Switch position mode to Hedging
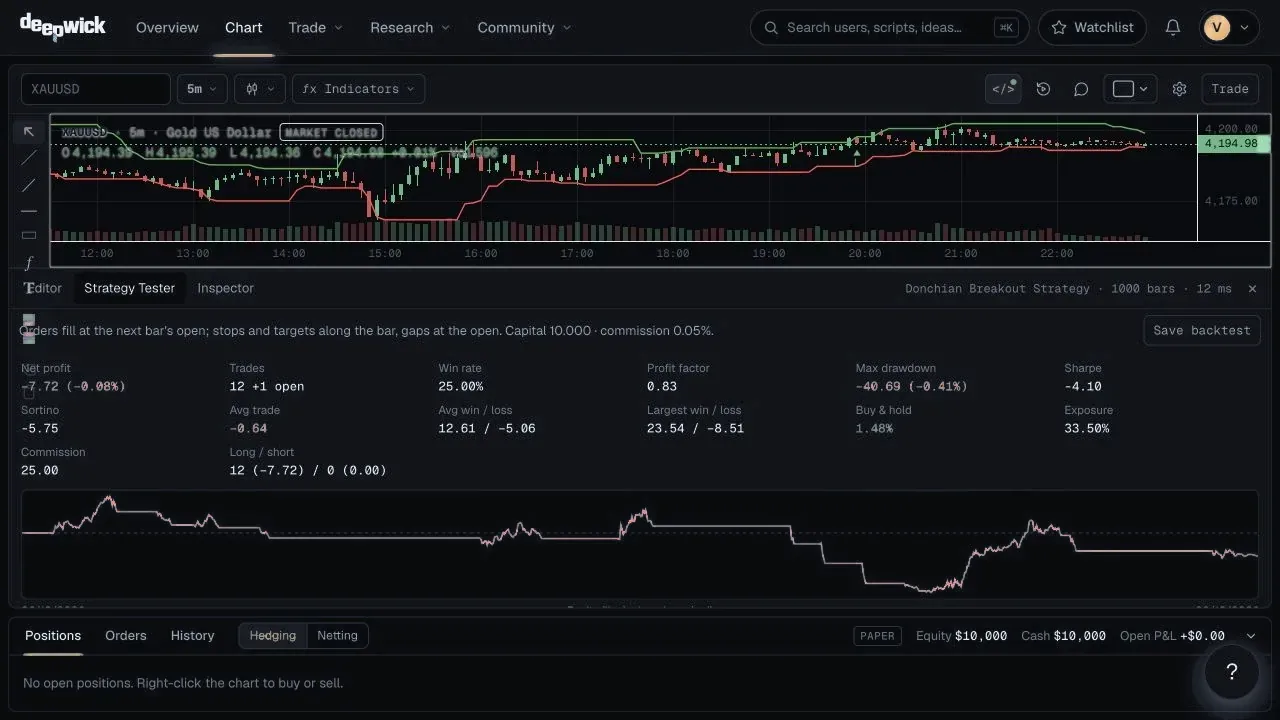 [x=273, y=635]
